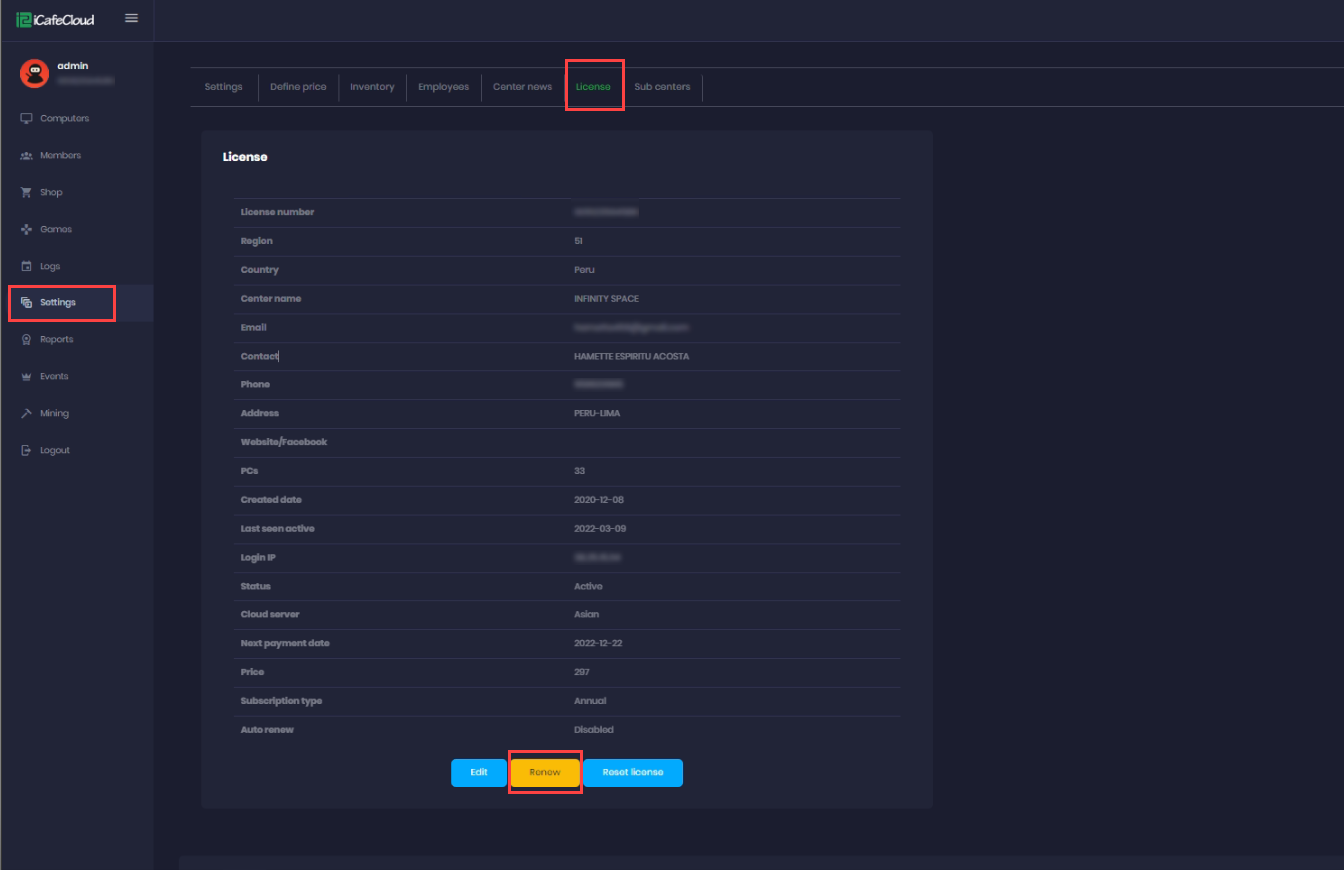Open Mining via its pickaxe icon
Screen dimensions: 1344x870
click(27, 413)
